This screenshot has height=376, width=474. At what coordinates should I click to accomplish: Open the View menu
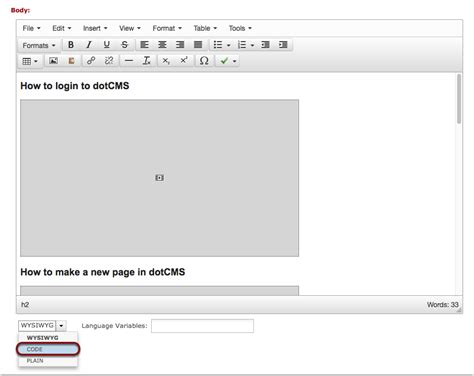[130, 28]
